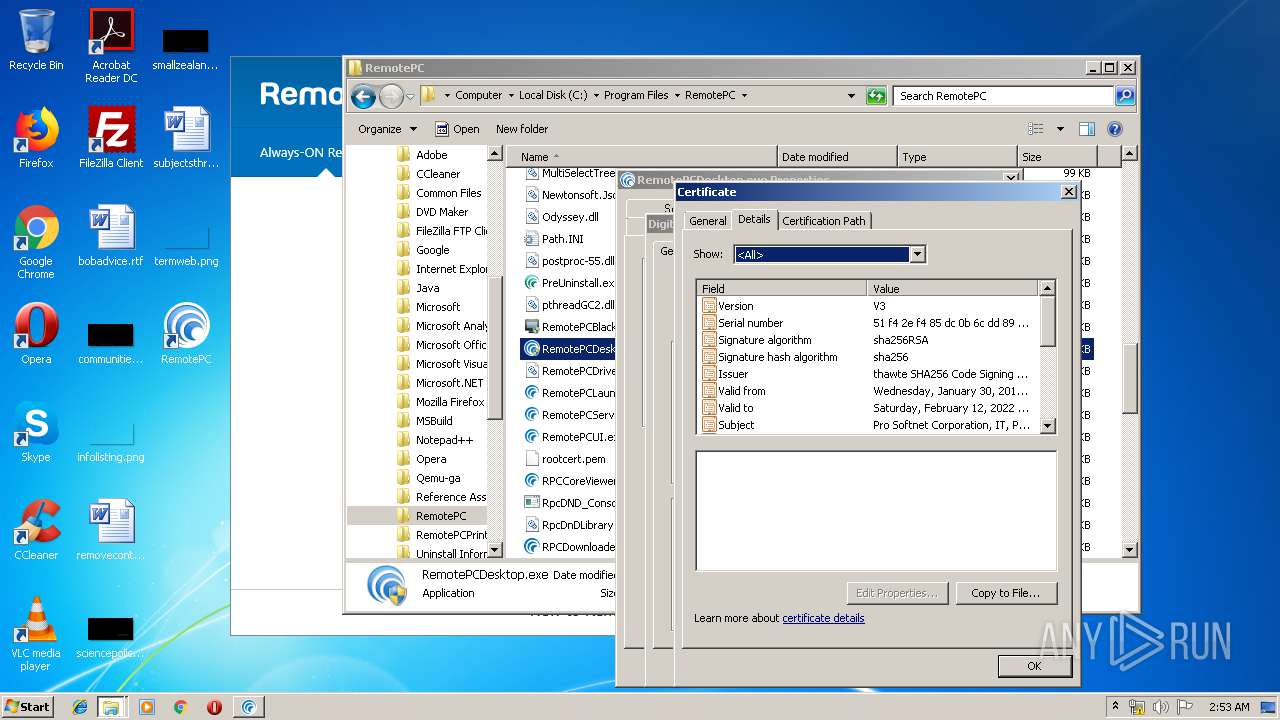The image size is (1280, 720).
Task: Open the Field column header
Action: (x=782, y=289)
